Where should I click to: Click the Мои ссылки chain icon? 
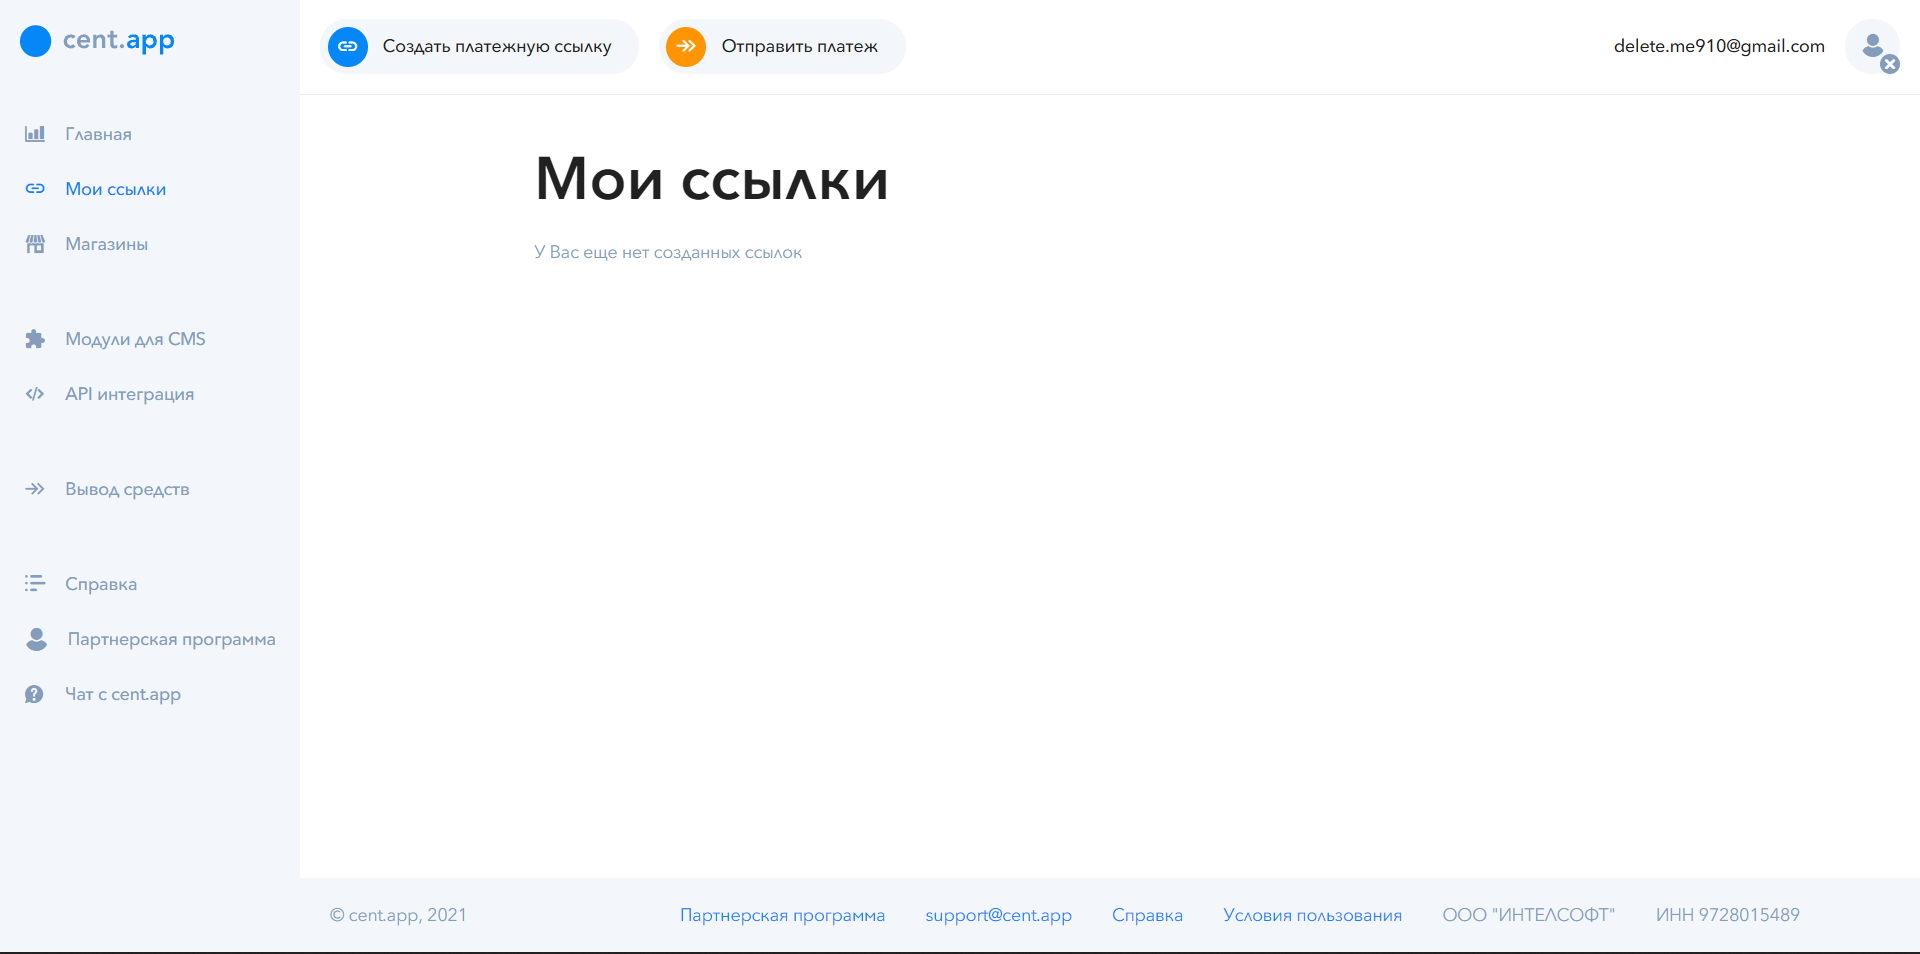pyautogui.click(x=35, y=189)
